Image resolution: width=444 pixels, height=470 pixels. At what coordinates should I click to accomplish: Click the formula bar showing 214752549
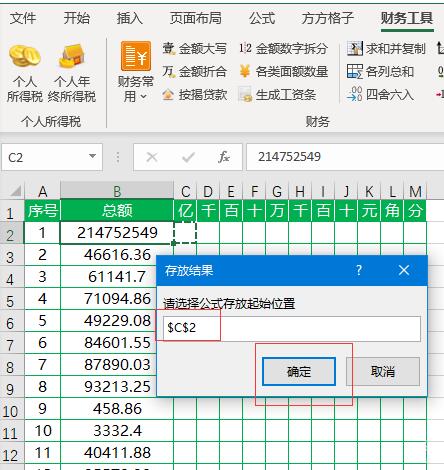(345, 157)
